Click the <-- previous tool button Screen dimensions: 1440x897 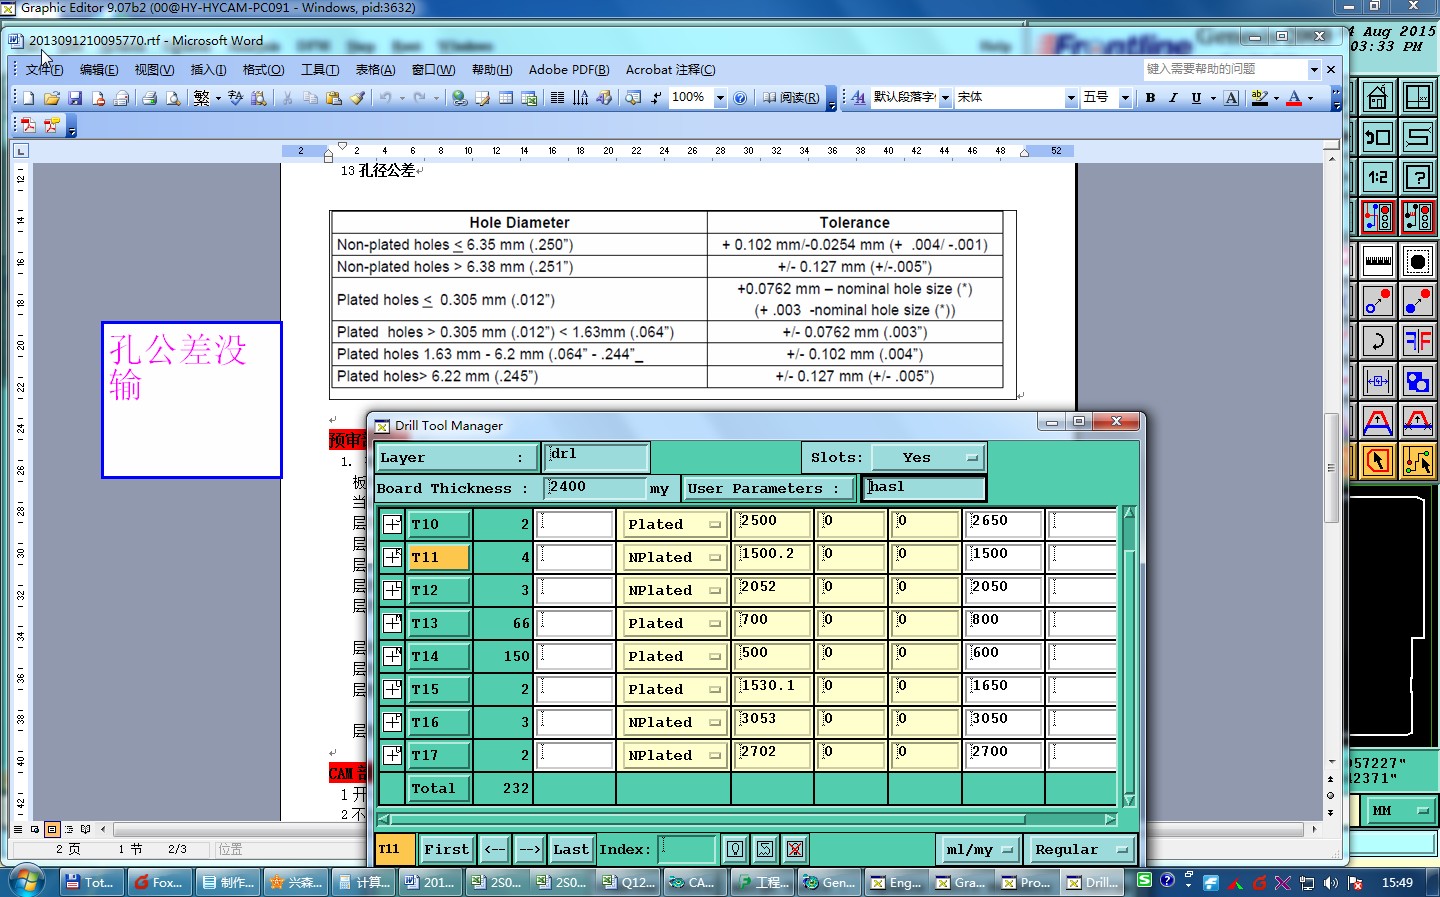495,849
